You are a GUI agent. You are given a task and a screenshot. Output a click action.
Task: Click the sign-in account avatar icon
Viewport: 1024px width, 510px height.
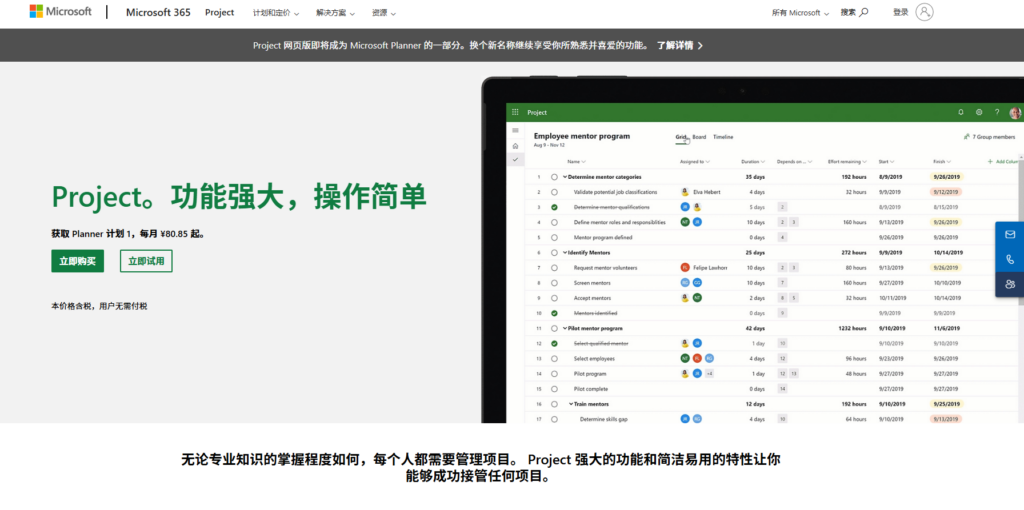(924, 12)
